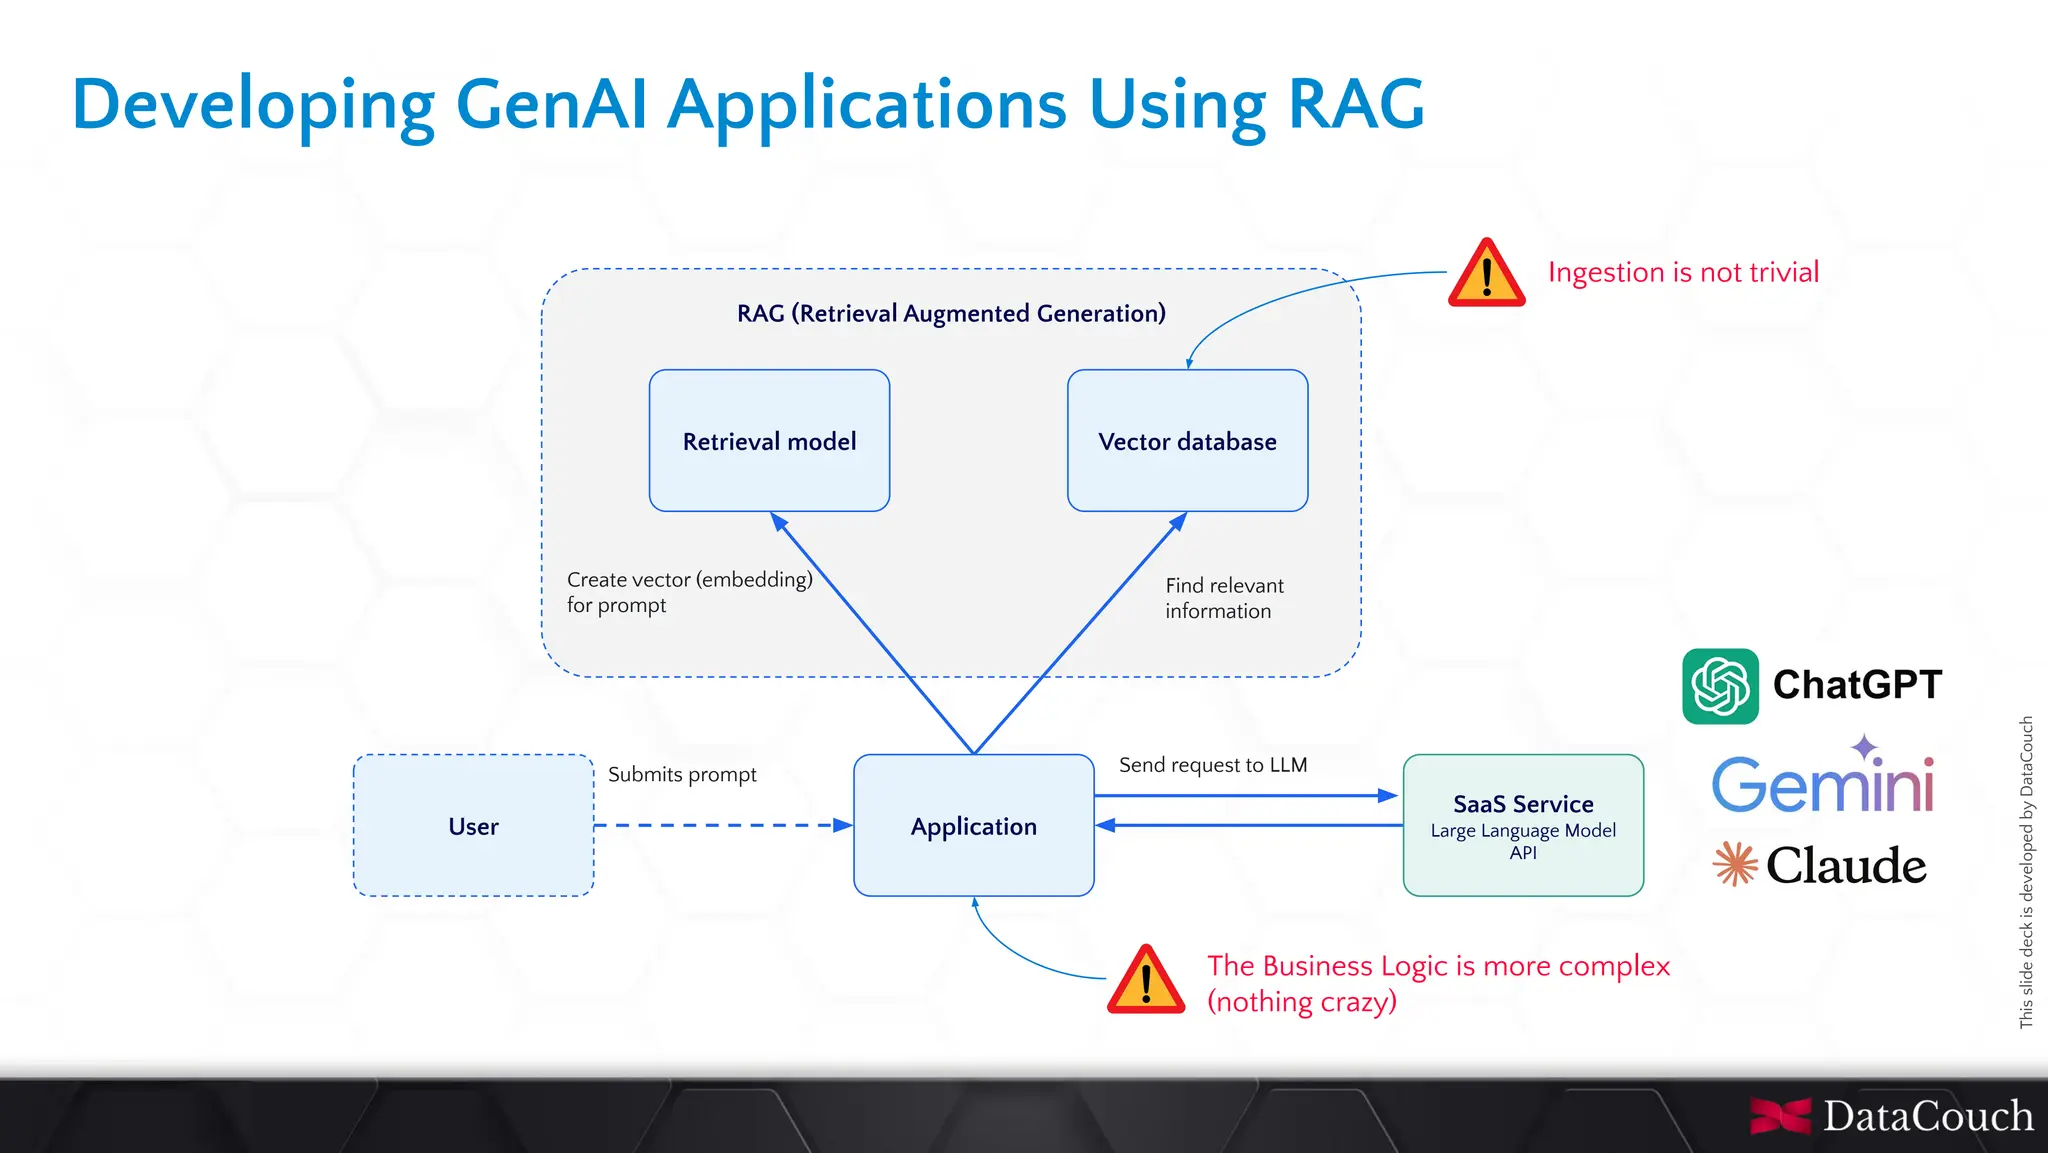Click the DataCouch red logo mark
Image resolution: width=2048 pixels, height=1153 pixels.
point(1780,1116)
